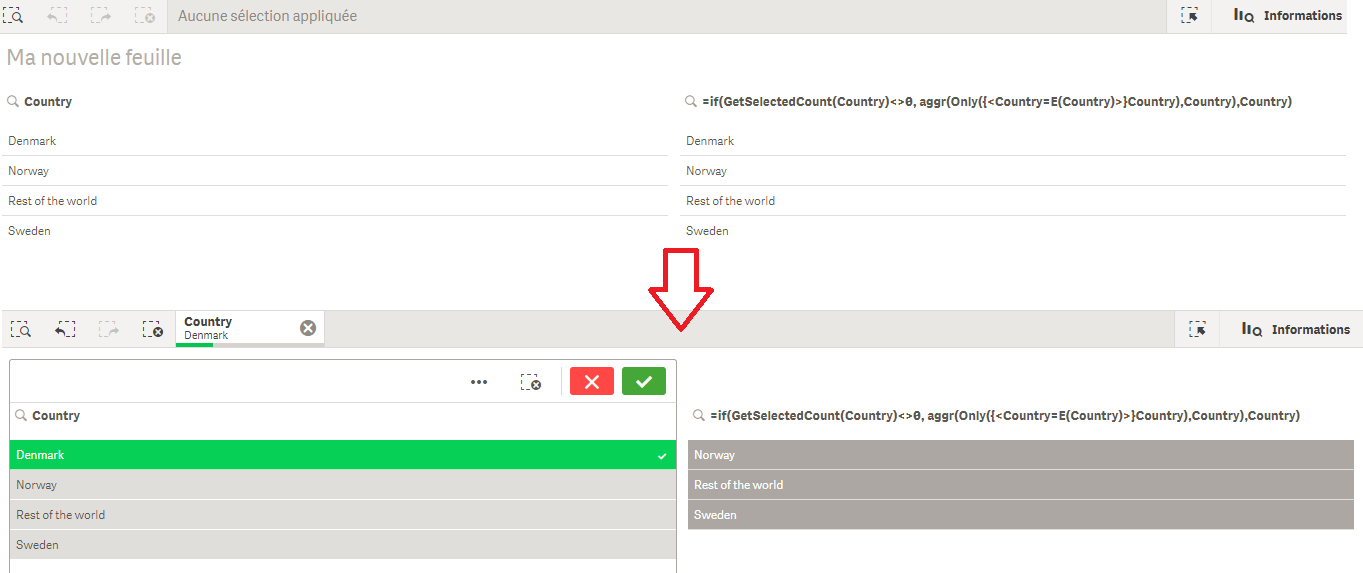
Task: Select Sweden in the upper white expression list
Action: click(1015, 231)
